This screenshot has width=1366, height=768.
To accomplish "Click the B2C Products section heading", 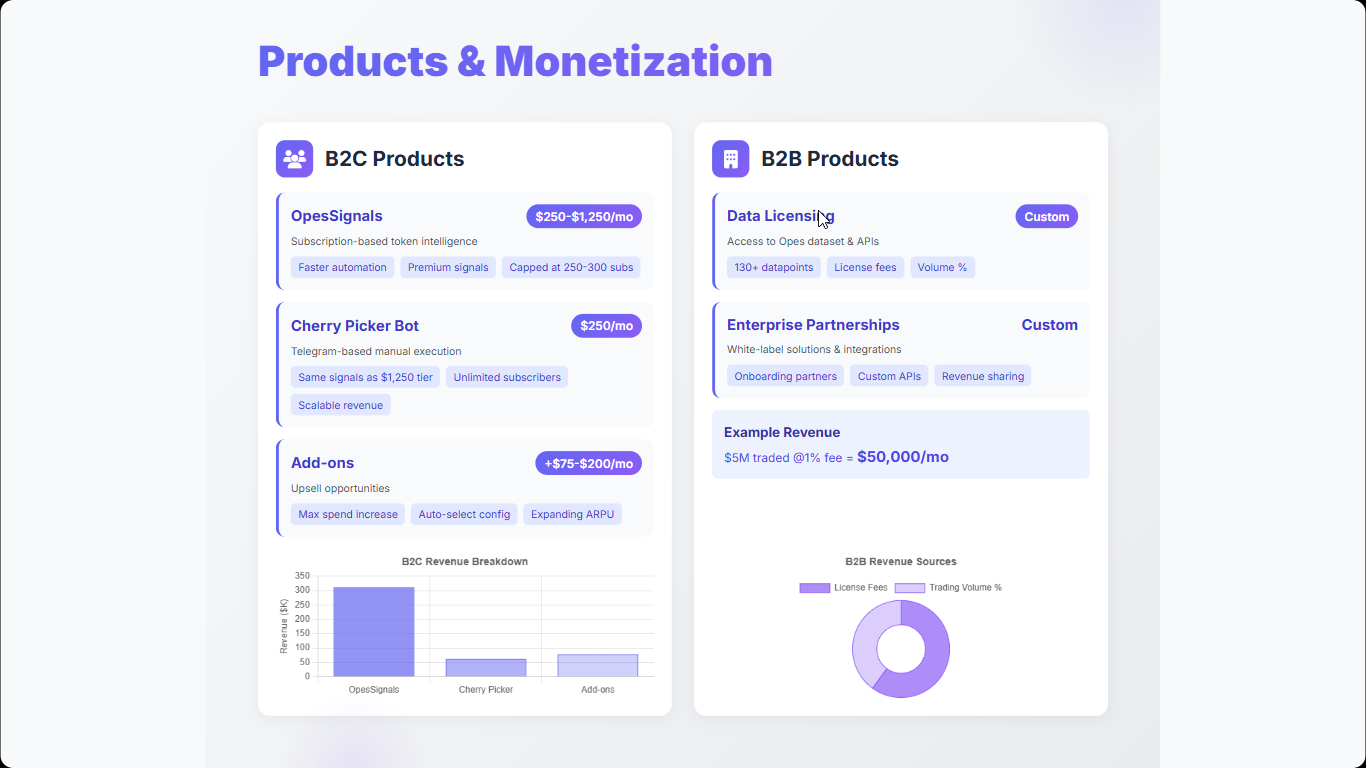I will [395, 159].
